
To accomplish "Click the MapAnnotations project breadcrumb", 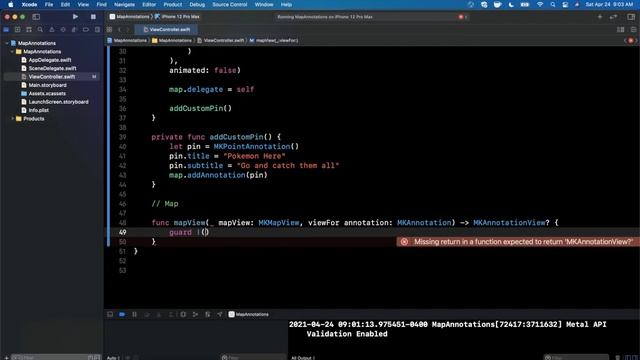I will (x=127, y=40).
